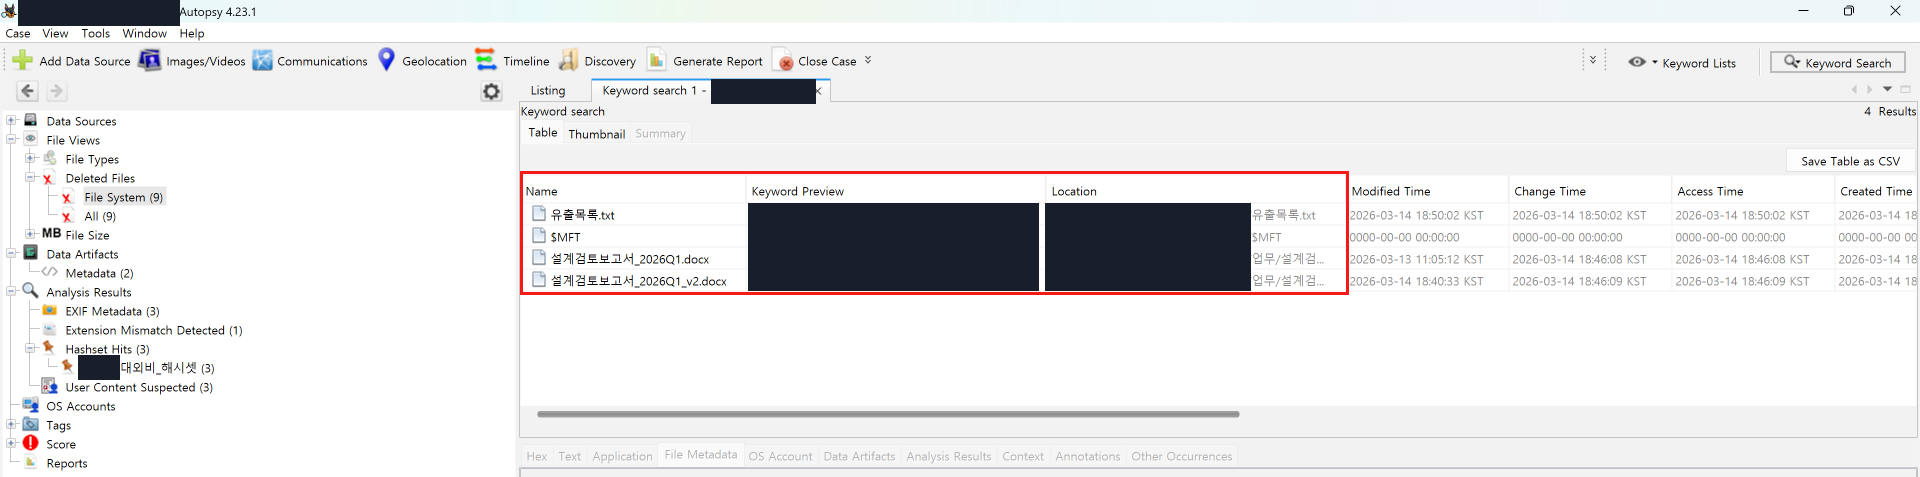Expand the Tags tree node
This screenshot has width=1920, height=477.
point(12,425)
